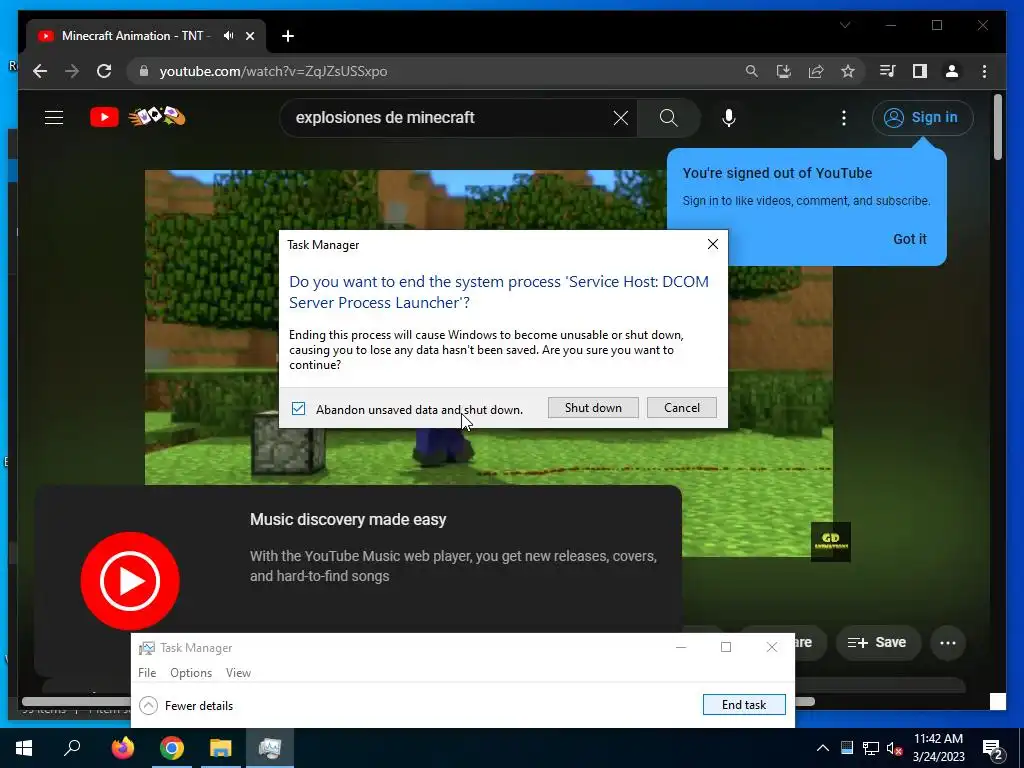The image size is (1024, 768).
Task: Click Shut down in Task Manager dialog
Action: (593, 408)
